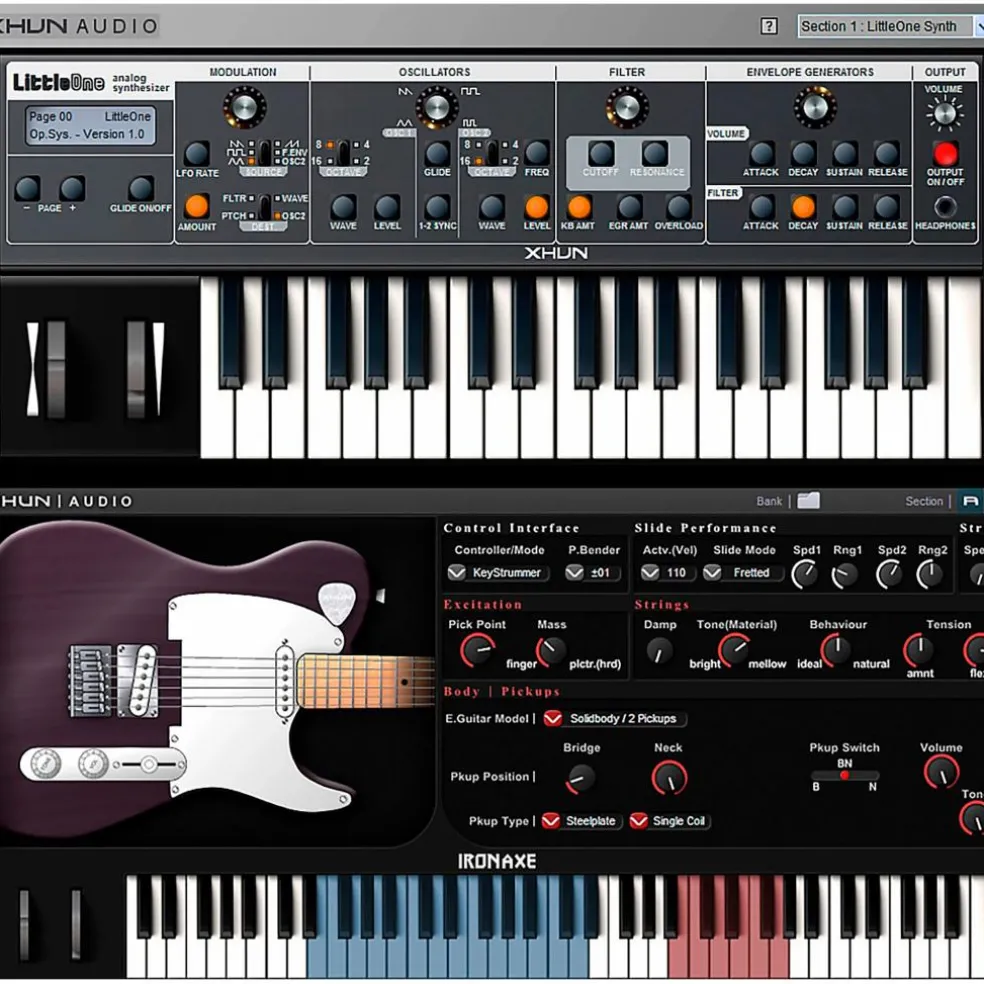Screen dimensions: 984x984
Task: Click the output VOLUME knob
Action: [944, 114]
